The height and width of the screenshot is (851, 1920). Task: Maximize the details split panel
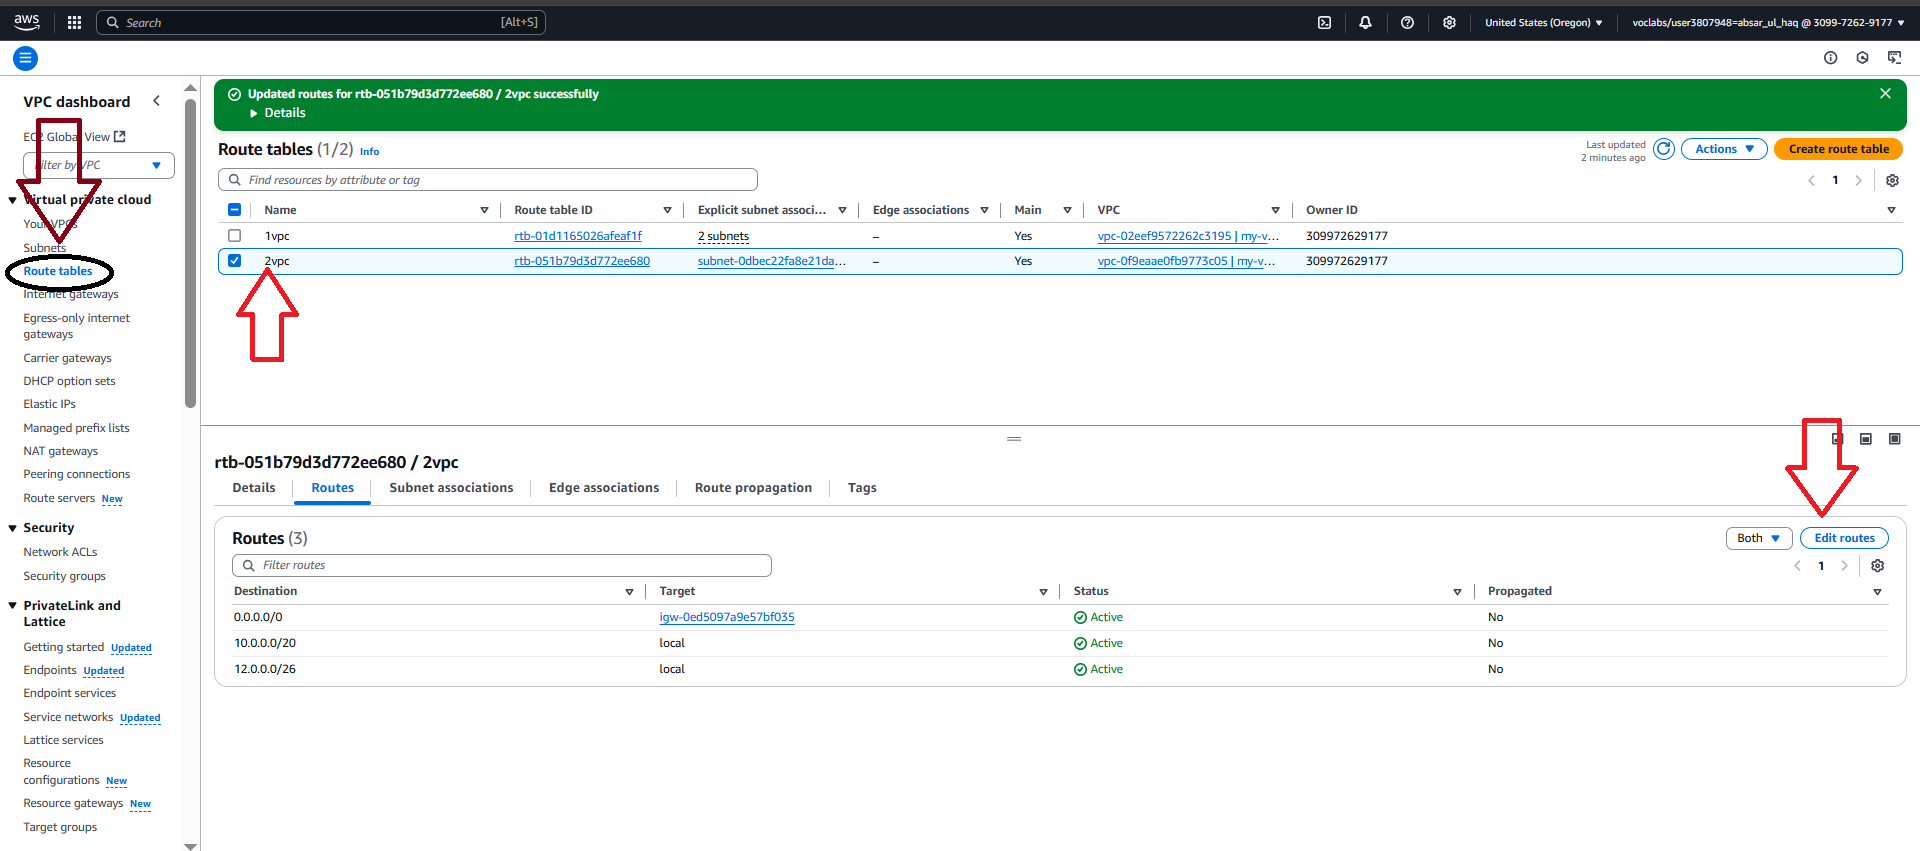click(1894, 439)
